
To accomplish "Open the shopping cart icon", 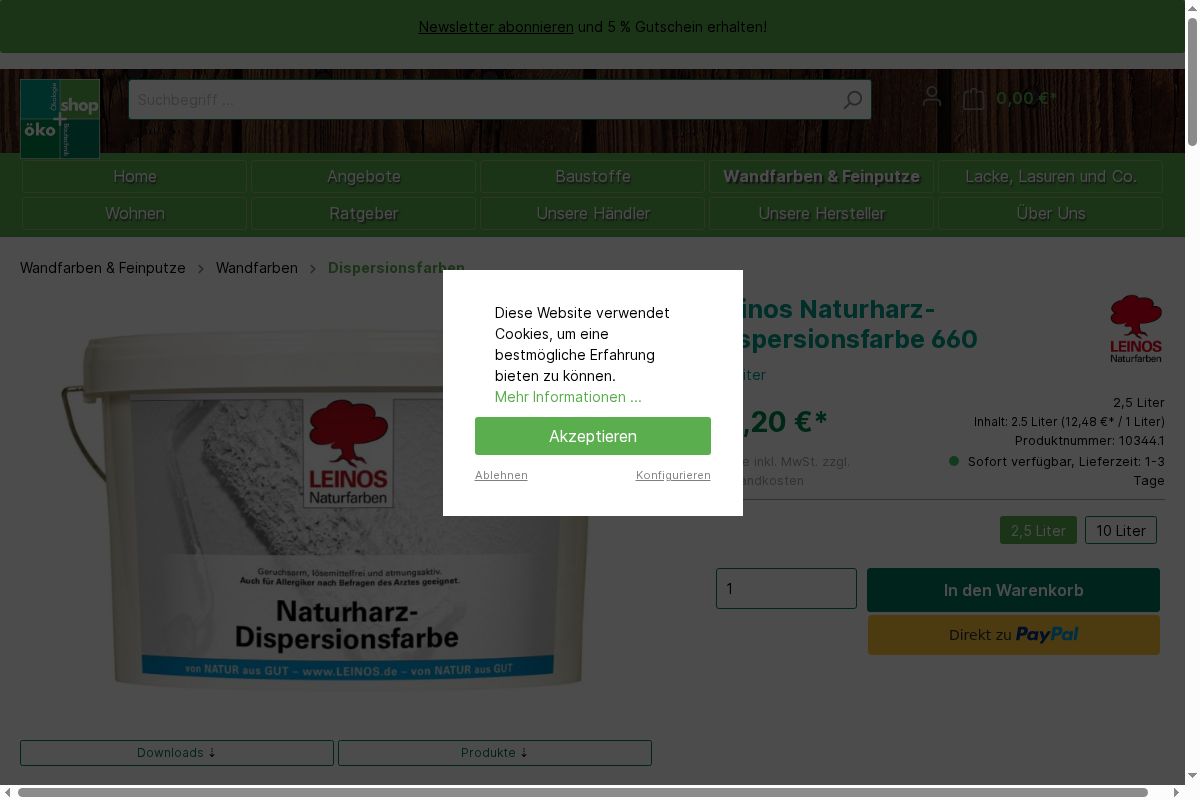I will 973,98.
